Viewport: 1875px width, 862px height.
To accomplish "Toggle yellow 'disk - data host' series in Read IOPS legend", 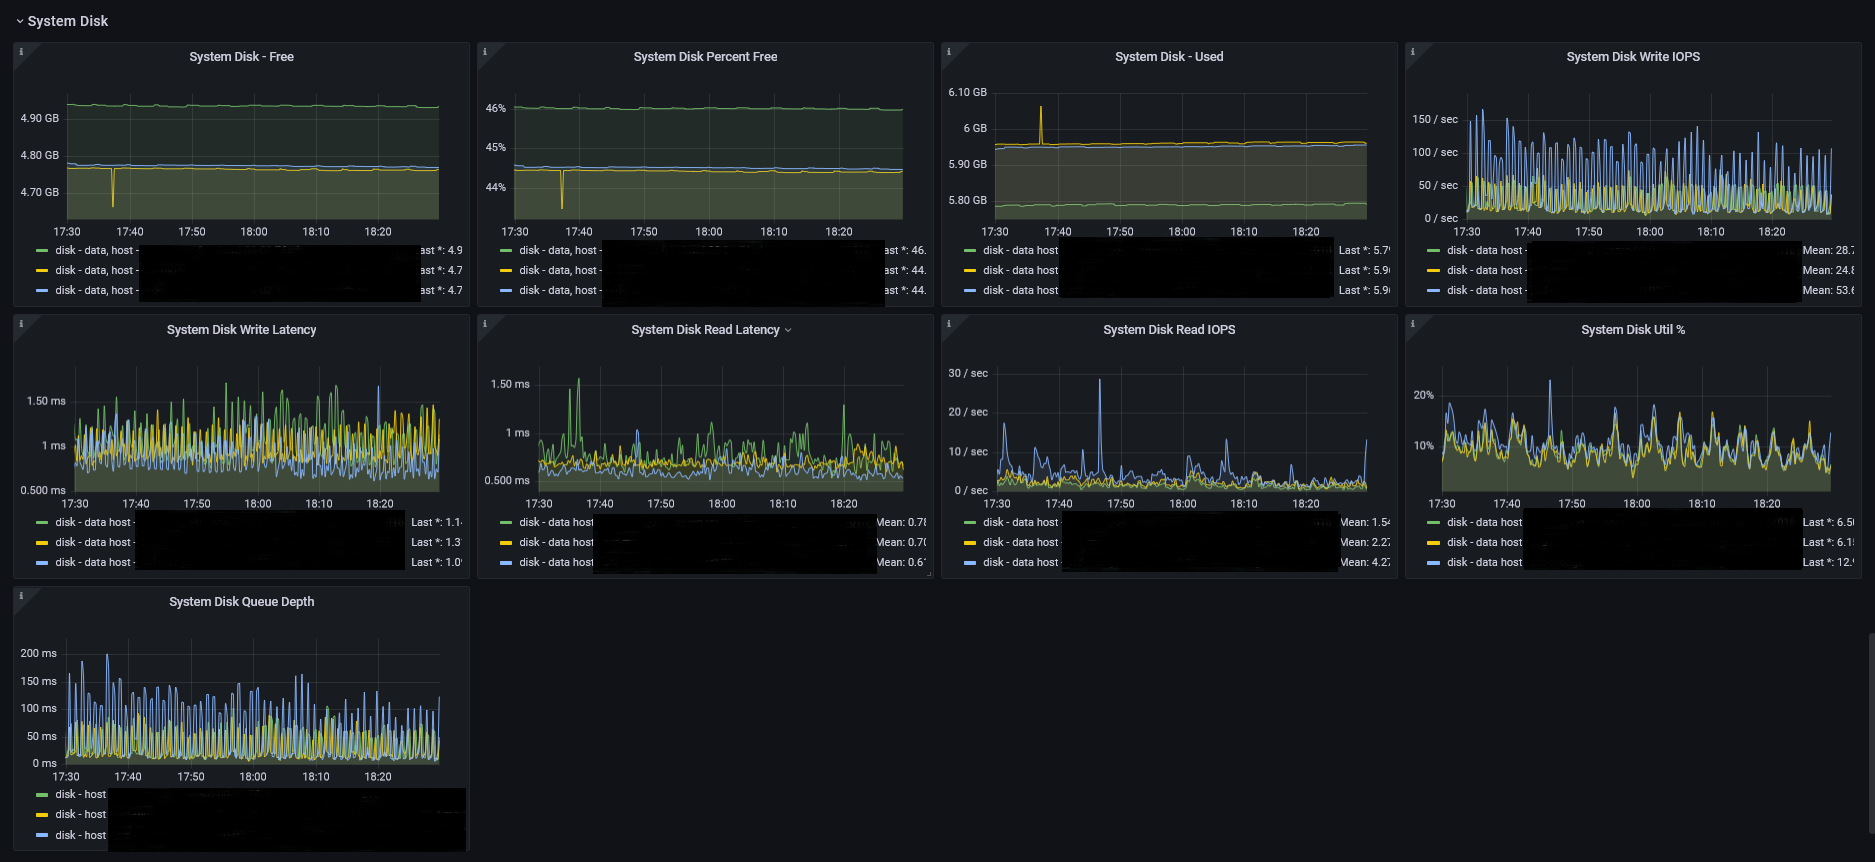I will [x=1022, y=543].
